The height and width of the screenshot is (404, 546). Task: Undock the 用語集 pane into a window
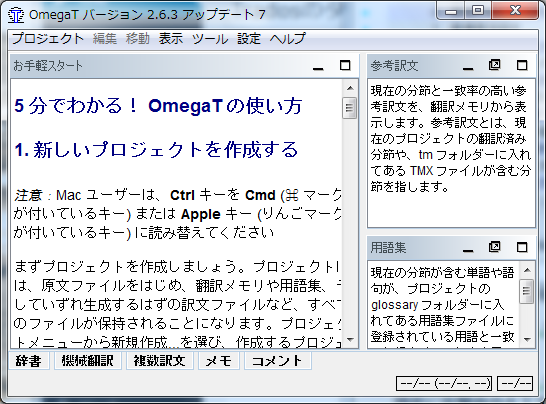coord(494,247)
